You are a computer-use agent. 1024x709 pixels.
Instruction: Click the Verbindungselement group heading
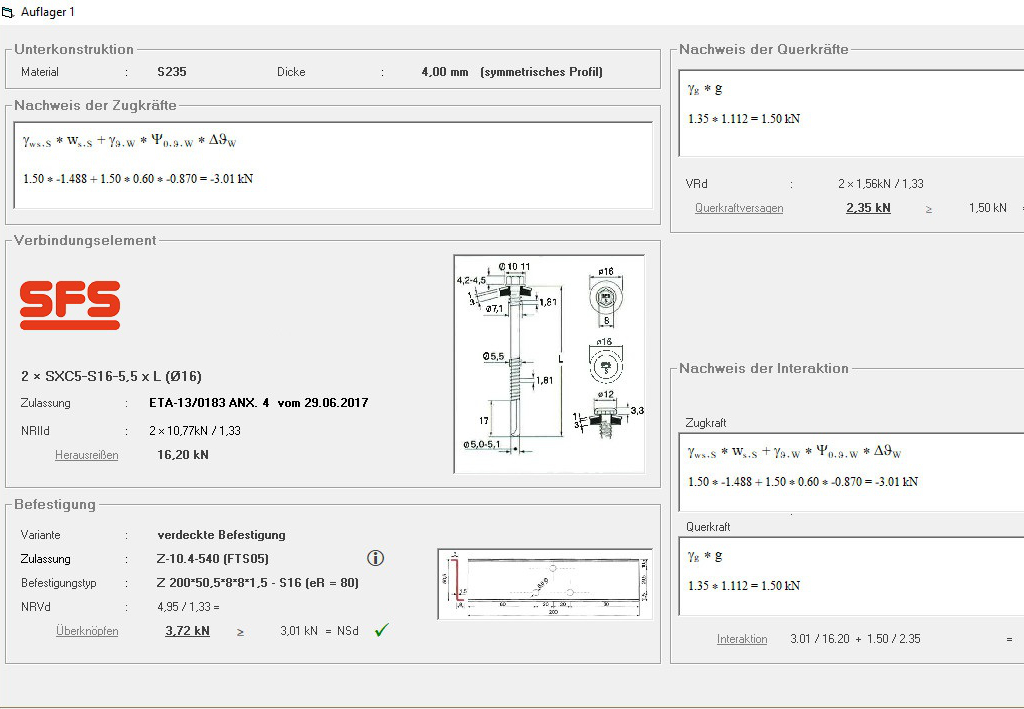coord(85,240)
